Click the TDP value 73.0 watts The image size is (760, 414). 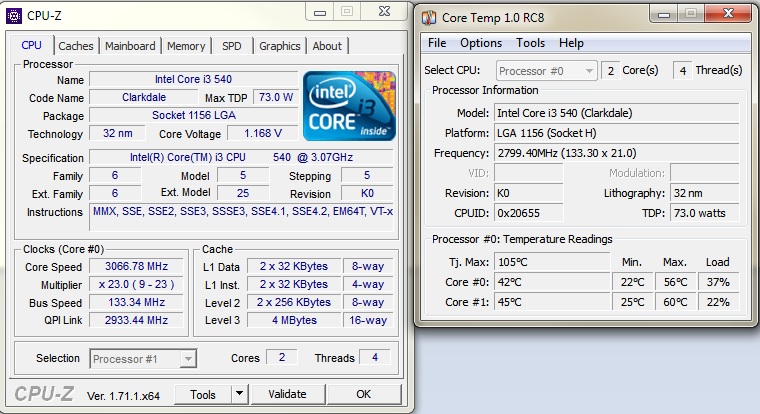click(705, 213)
